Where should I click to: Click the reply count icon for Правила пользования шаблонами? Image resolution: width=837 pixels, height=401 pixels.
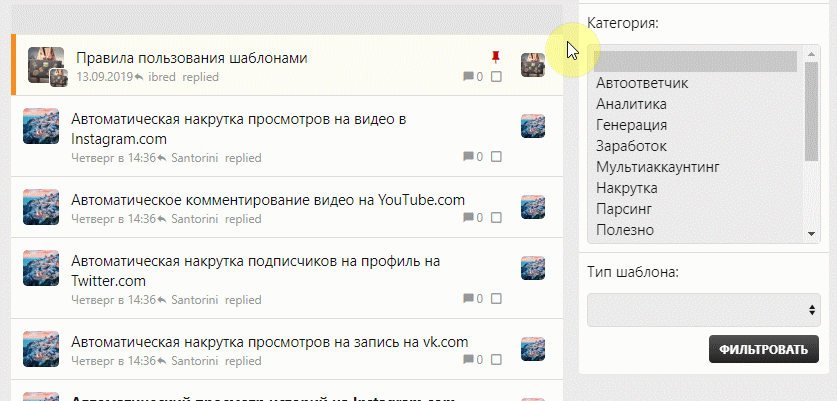[x=468, y=77]
